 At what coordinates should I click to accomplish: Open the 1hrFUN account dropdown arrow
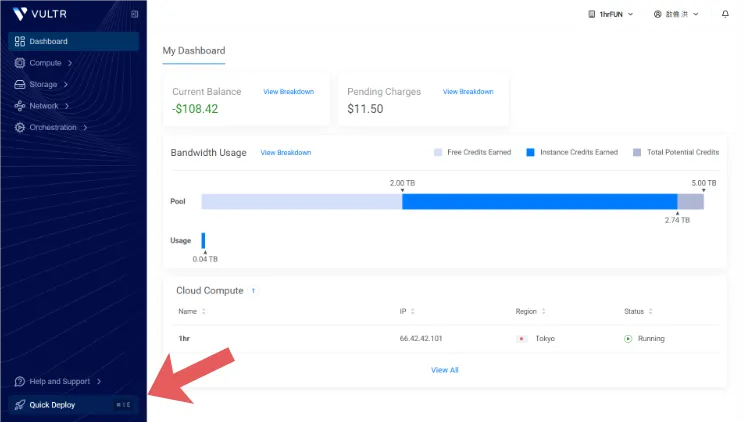pyautogui.click(x=630, y=14)
